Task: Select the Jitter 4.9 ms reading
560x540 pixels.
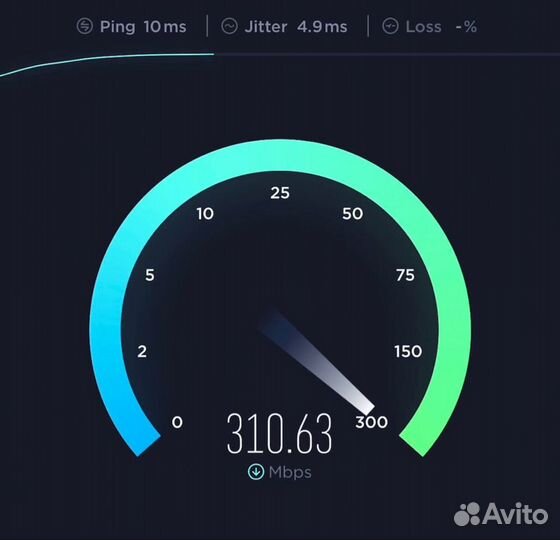Action: (x=296, y=27)
